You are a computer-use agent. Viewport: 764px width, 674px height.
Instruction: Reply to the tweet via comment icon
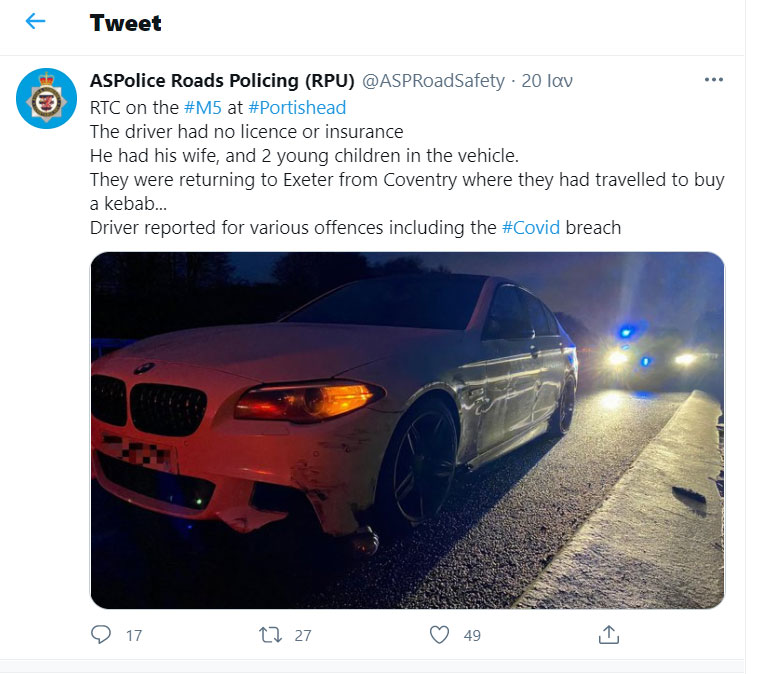(x=101, y=635)
